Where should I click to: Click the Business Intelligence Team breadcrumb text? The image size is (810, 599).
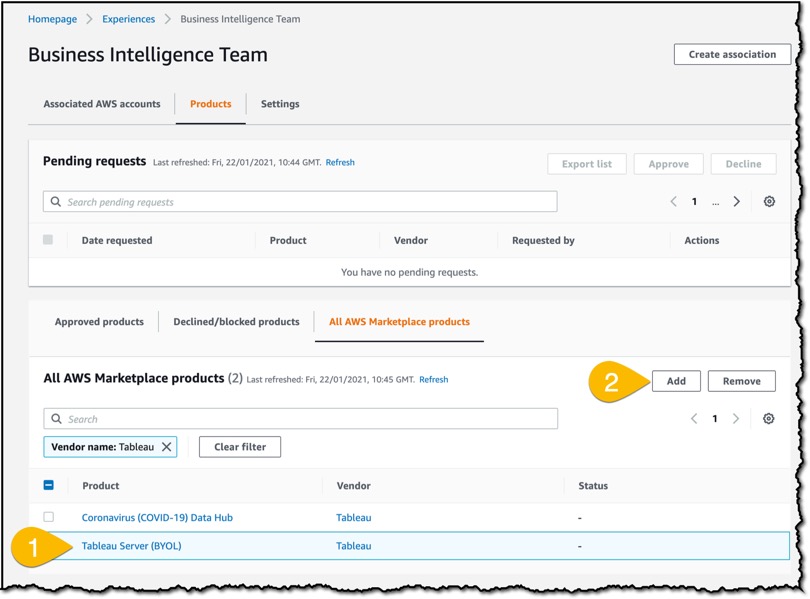point(240,19)
